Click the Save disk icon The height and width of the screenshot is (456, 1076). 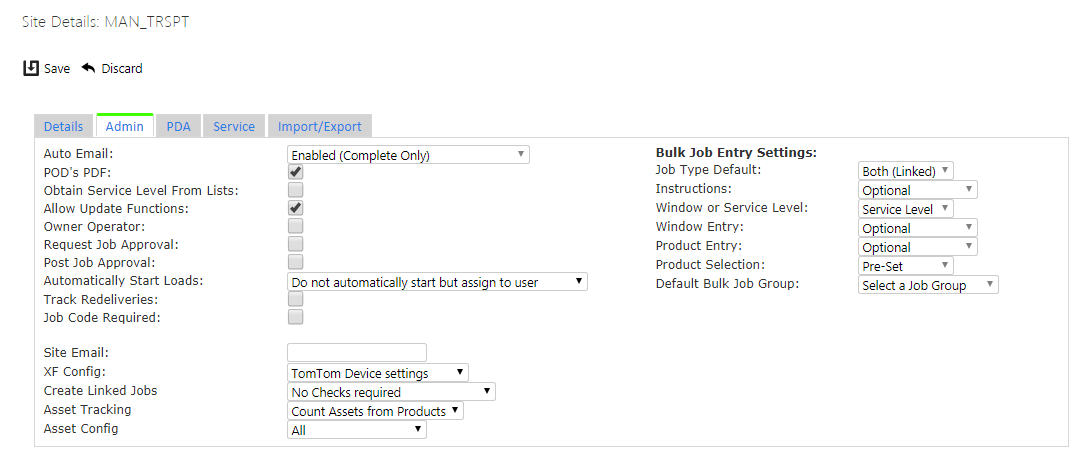pyautogui.click(x=31, y=68)
